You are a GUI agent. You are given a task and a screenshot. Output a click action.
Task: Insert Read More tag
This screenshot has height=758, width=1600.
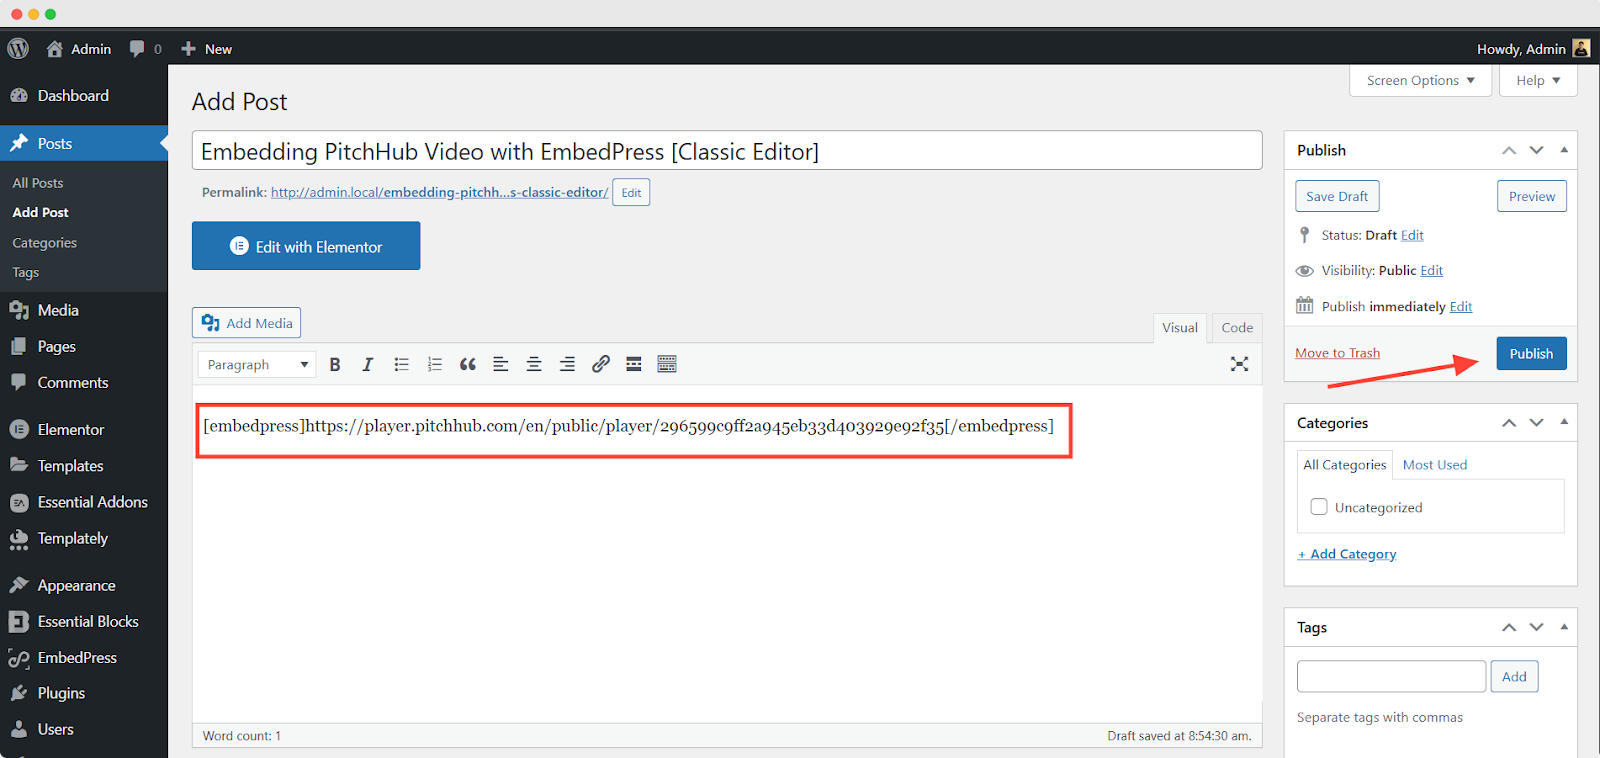pyautogui.click(x=633, y=364)
